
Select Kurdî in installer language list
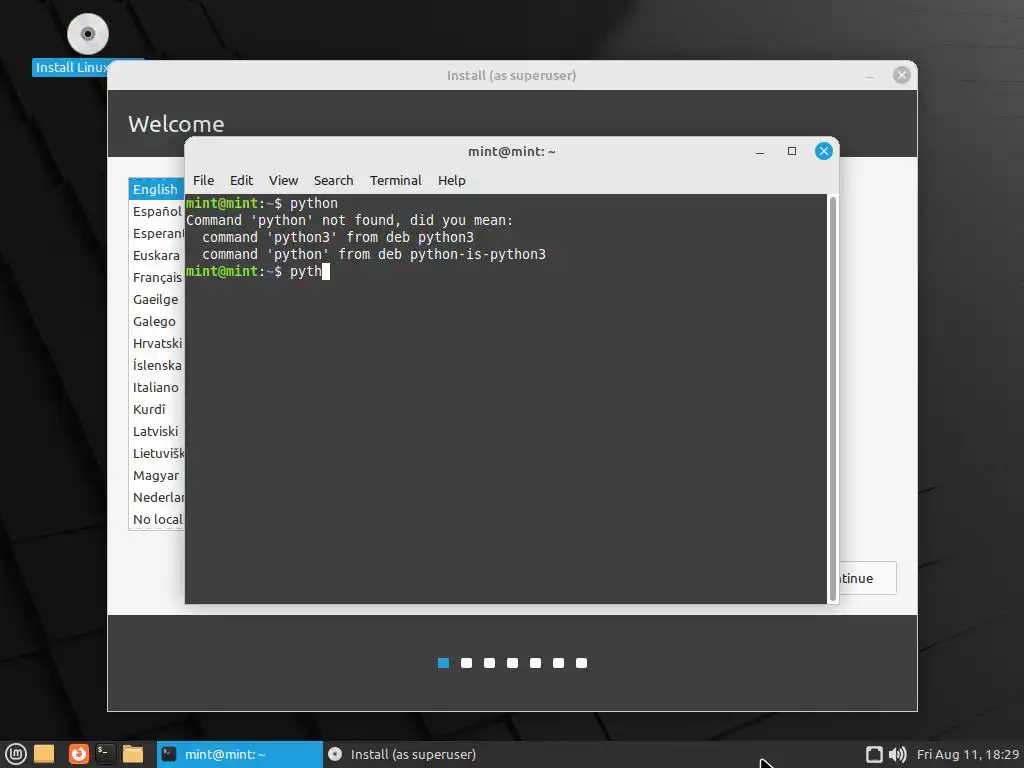click(x=156, y=409)
